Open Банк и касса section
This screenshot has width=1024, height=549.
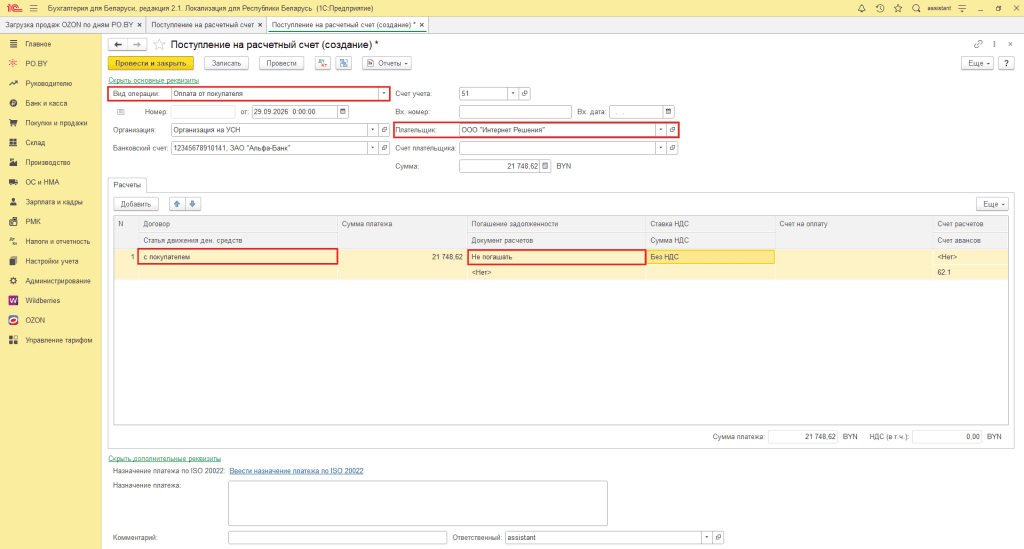click(46, 103)
